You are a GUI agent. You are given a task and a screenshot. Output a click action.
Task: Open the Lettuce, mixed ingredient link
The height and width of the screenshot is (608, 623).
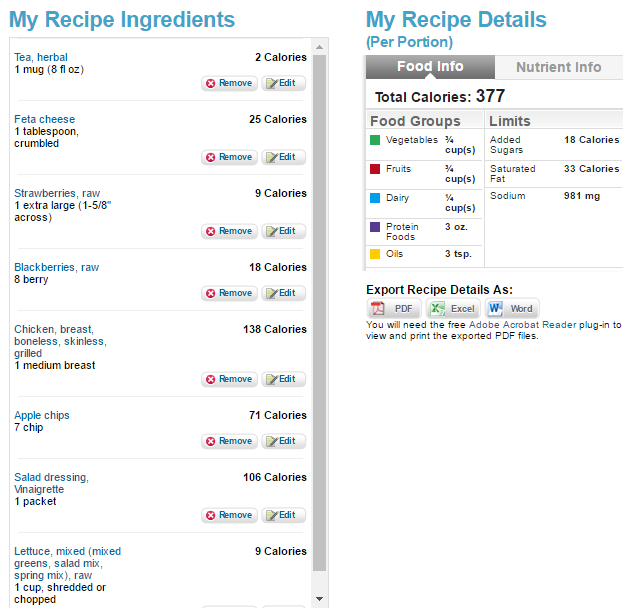pyautogui.click(x=67, y=551)
